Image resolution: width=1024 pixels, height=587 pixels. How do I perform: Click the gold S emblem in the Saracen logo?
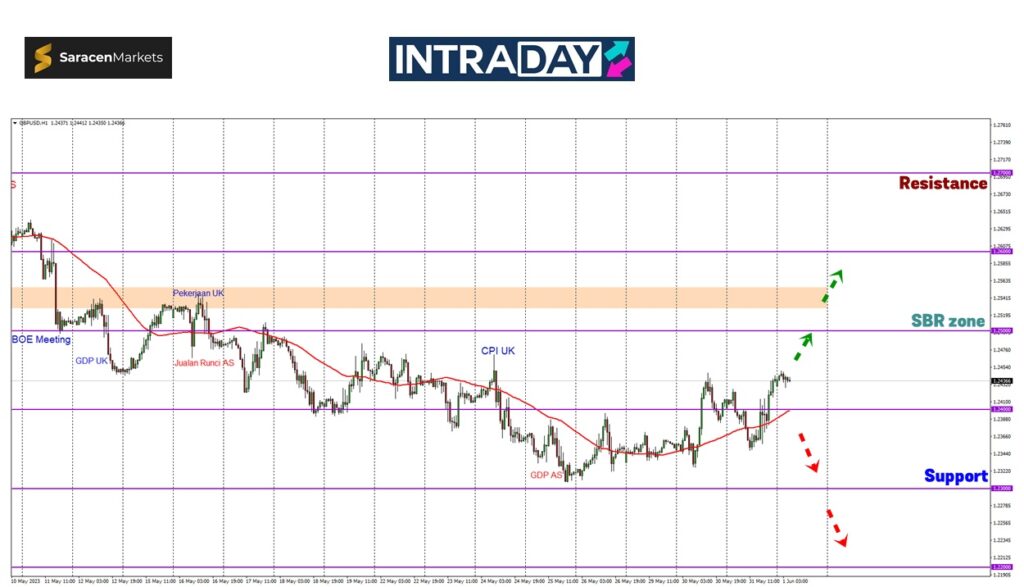tap(43, 58)
